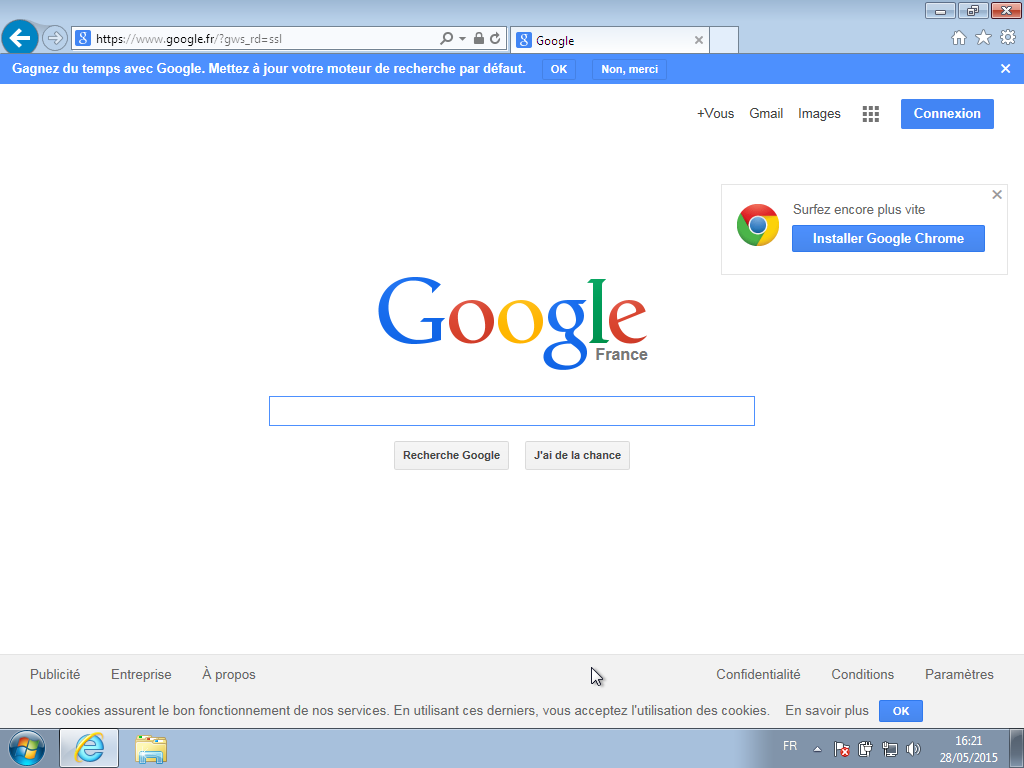
Task: Close the Chrome promotion card
Action: [997, 195]
